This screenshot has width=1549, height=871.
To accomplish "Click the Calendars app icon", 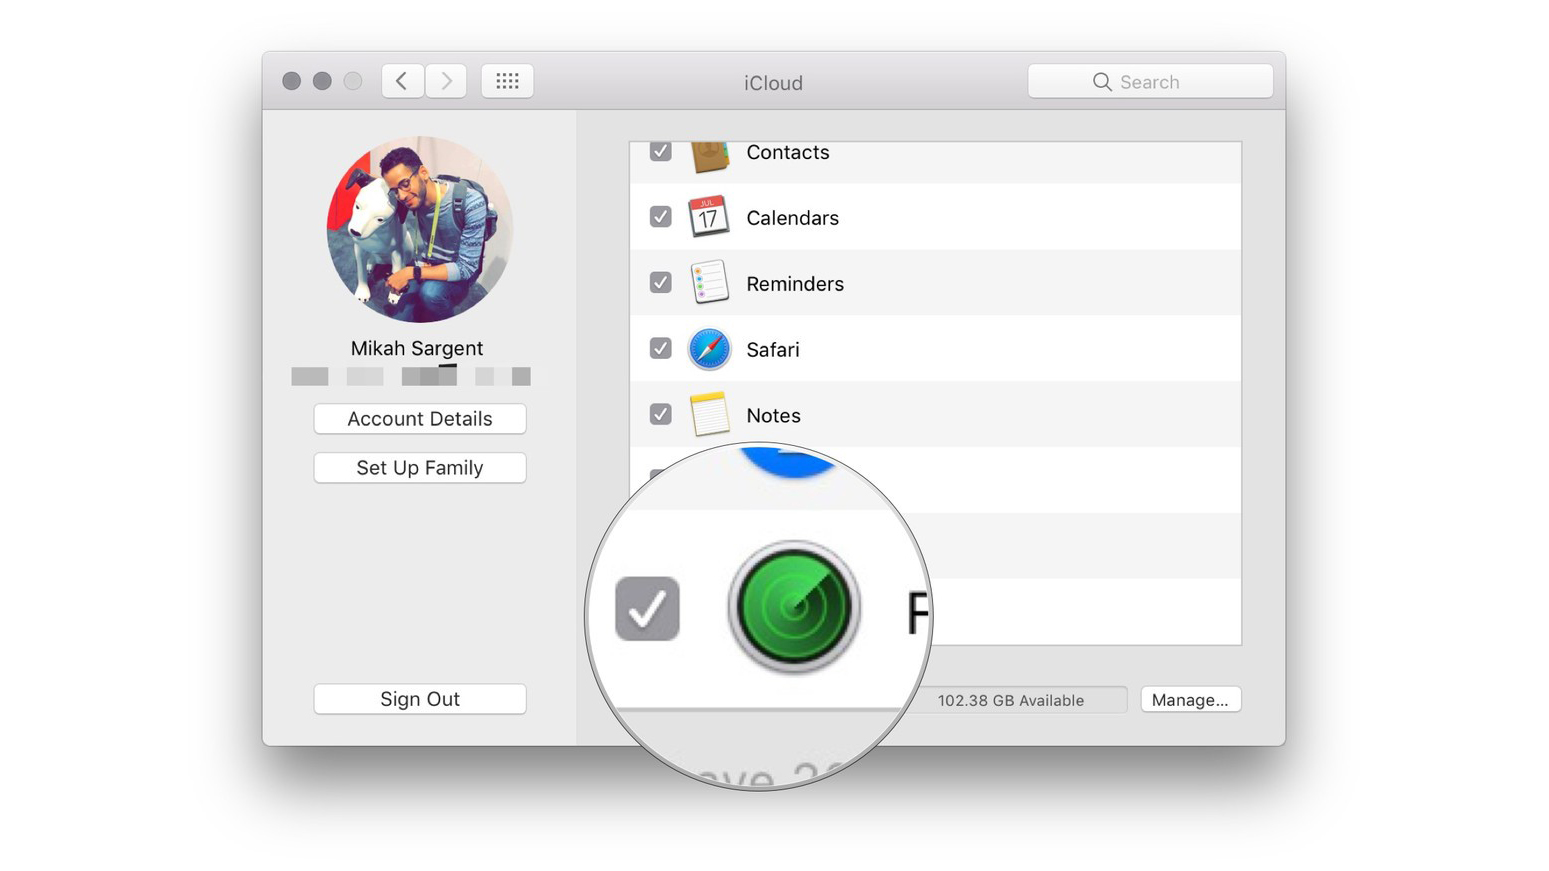I will pos(708,217).
